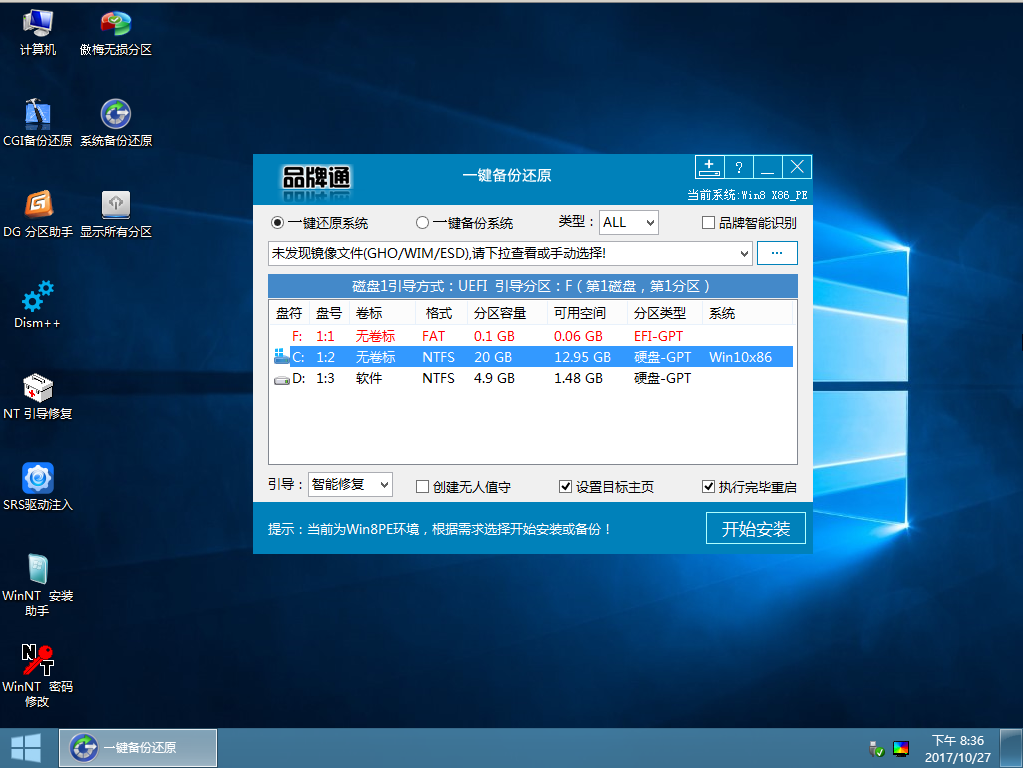Click the Windows Start button on taskbar
This screenshot has height=768, width=1023.
(26, 748)
